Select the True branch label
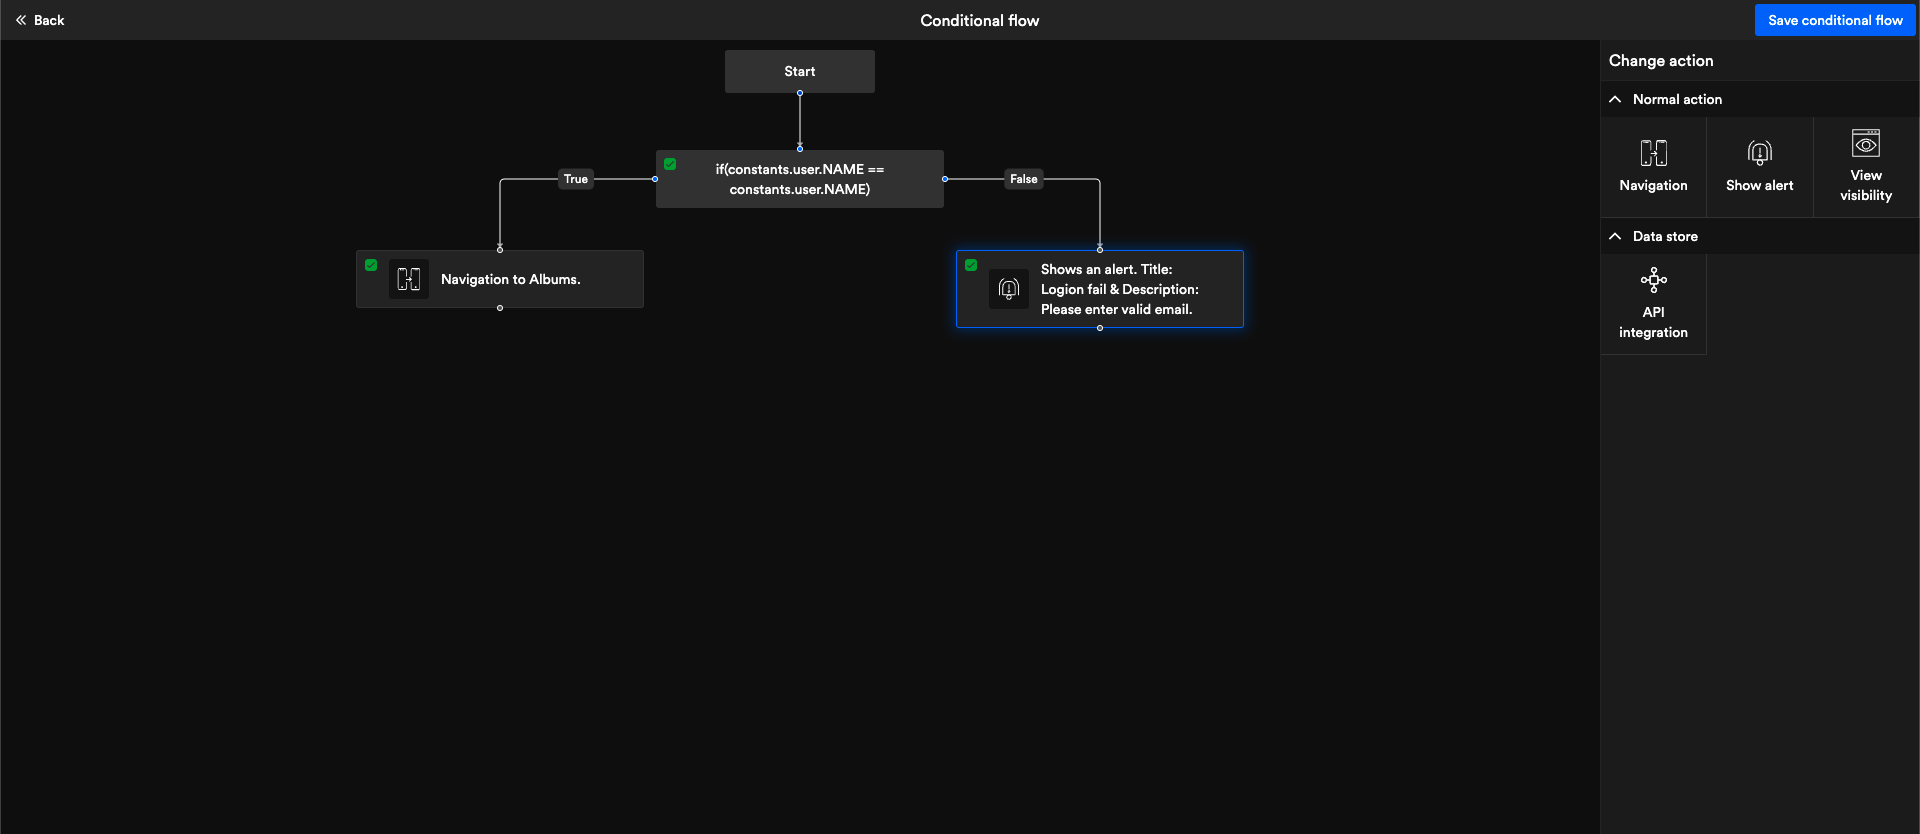Viewport: 1920px width, 834px height. pyautogui.click(x=576, y=179)
